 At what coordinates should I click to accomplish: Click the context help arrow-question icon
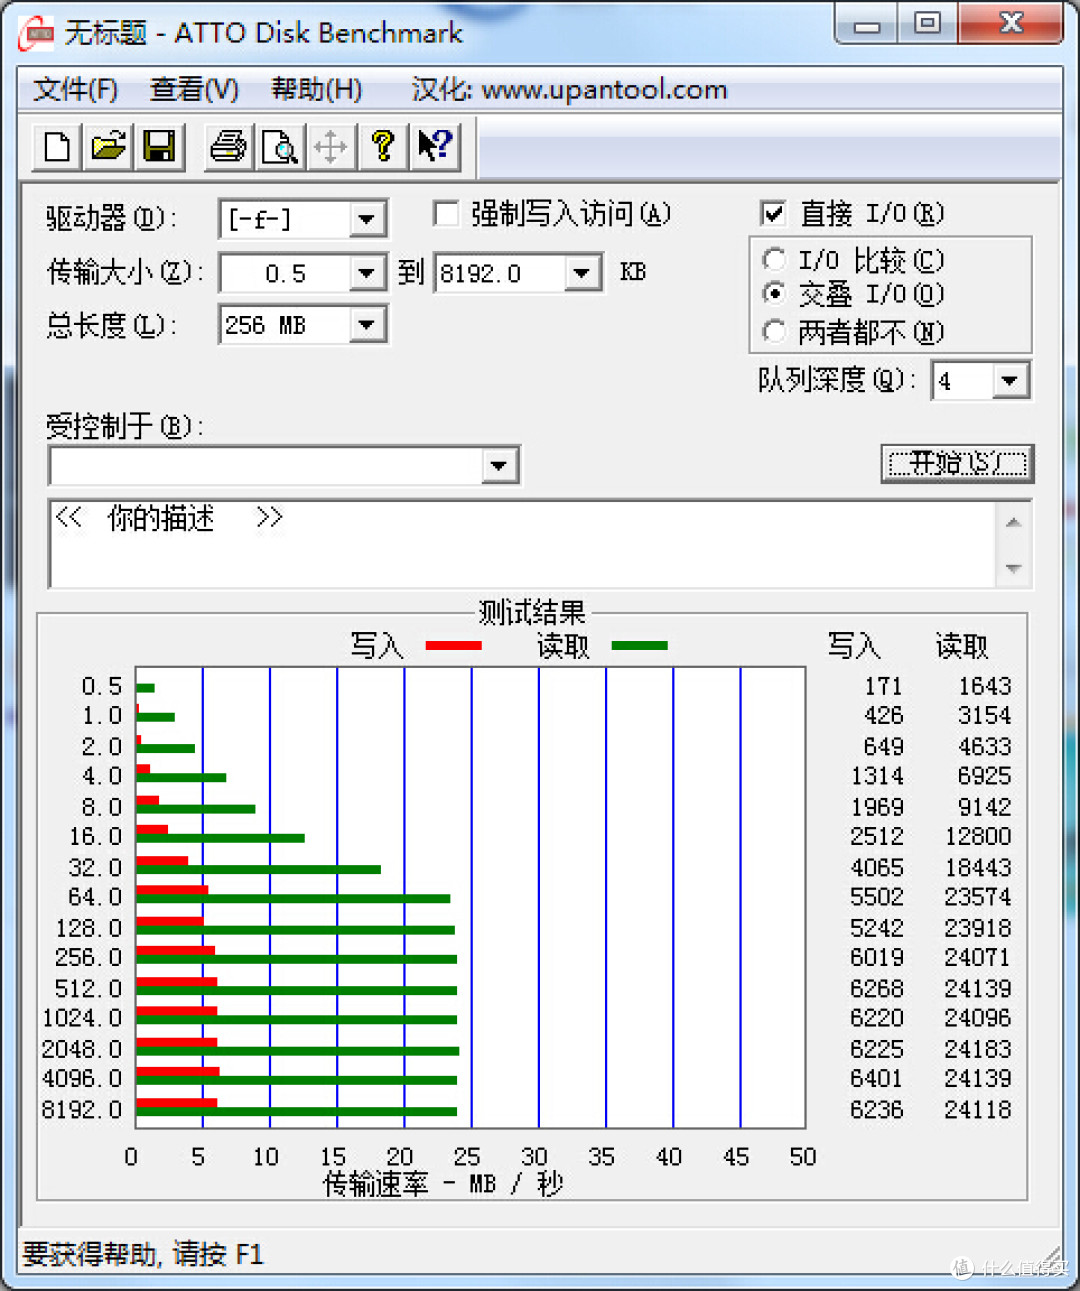pos(434,147)
